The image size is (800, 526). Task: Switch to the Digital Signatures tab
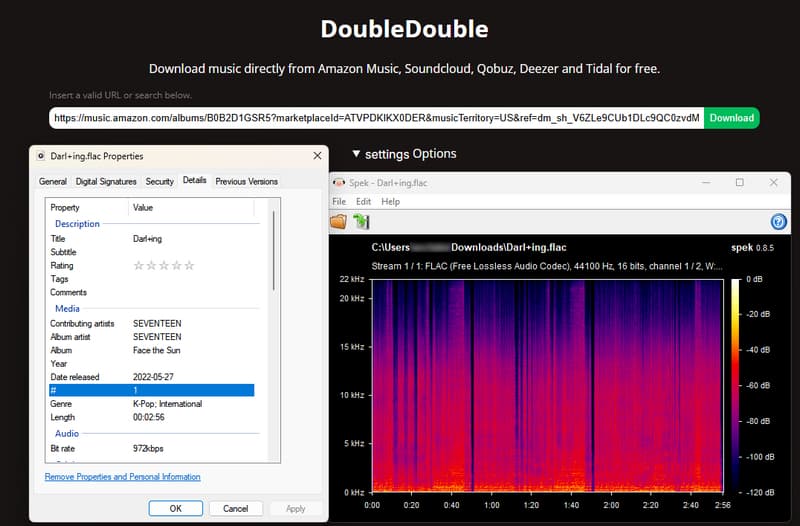coord(106,182)
